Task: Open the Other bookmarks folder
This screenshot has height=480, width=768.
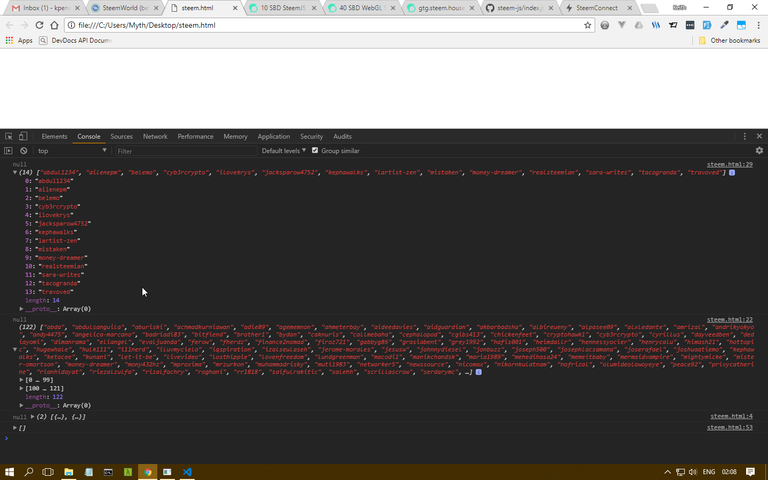Action: click(x=732, y=40)
